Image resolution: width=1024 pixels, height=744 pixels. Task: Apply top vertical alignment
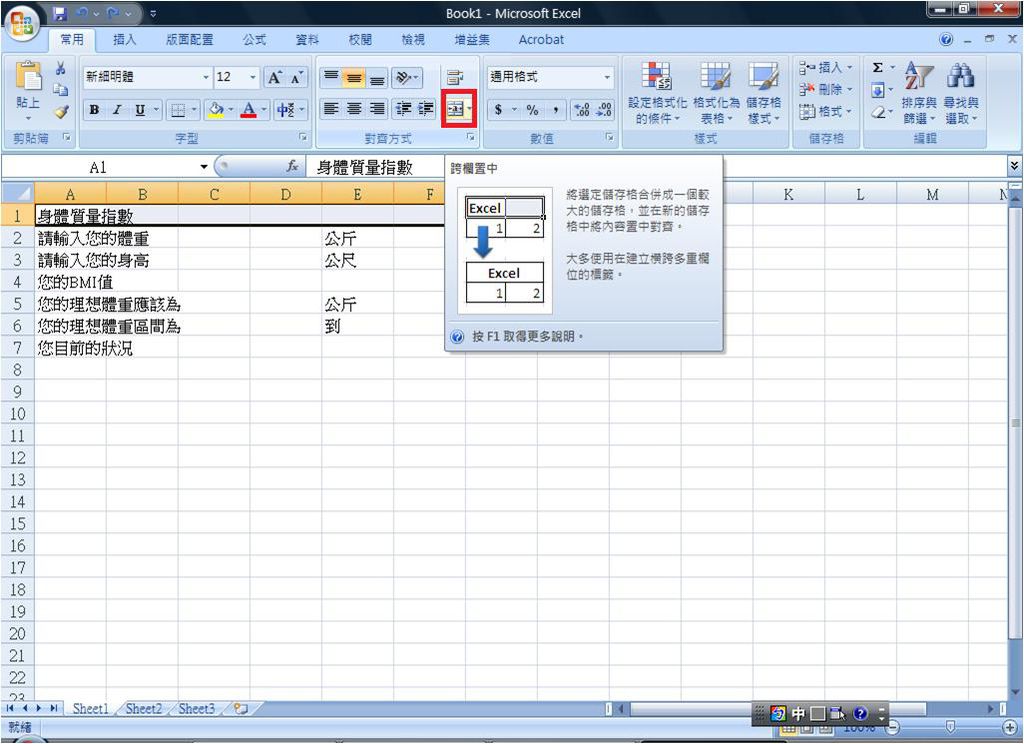point(331,78)
